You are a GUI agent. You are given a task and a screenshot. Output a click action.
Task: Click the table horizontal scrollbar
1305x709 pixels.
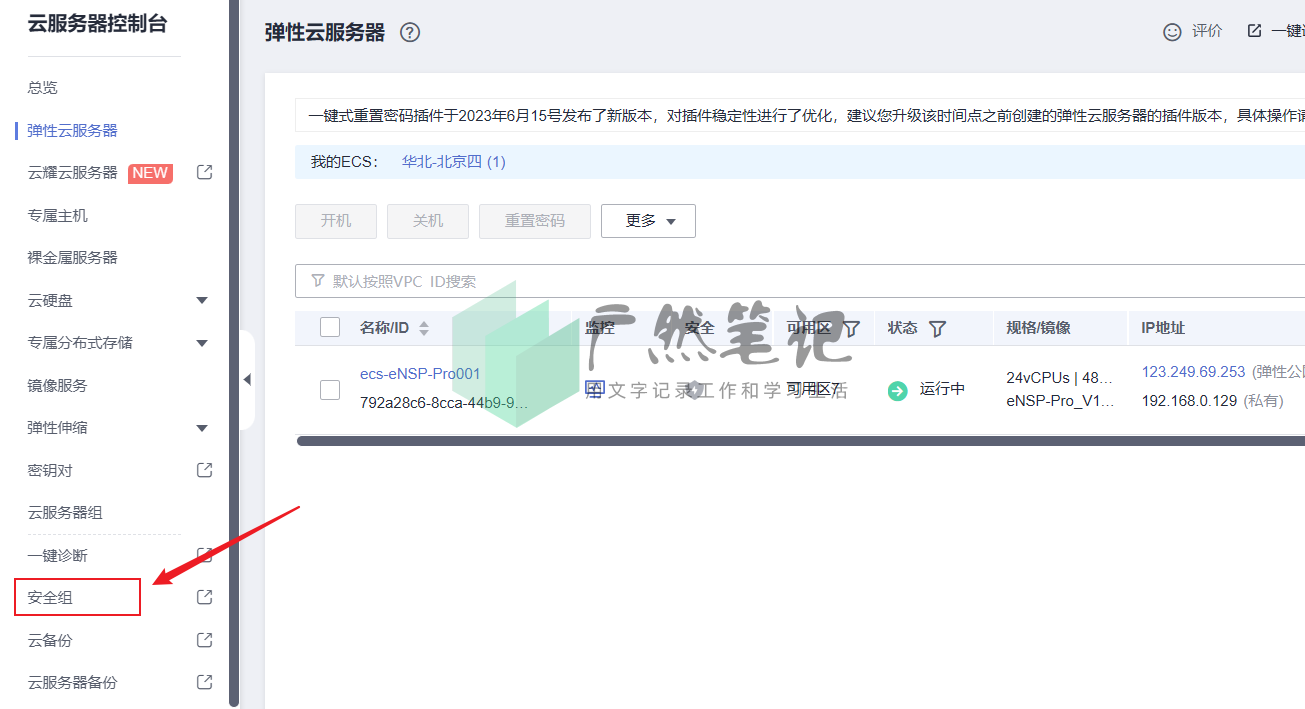coord(801,440)
